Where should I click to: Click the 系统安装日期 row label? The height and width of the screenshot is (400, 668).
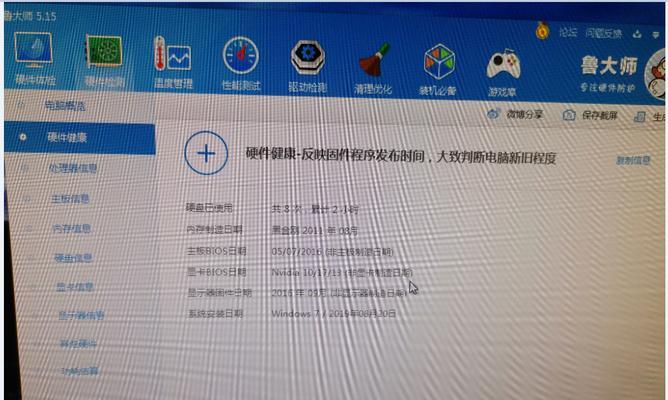point(216,314)
